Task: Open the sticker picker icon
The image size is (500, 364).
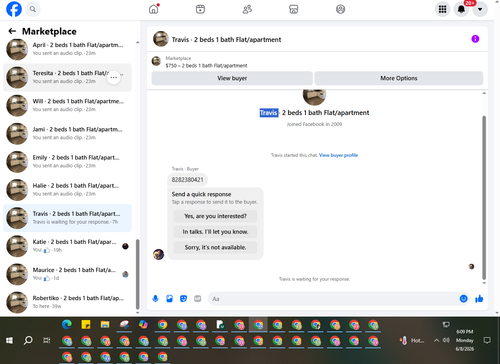Action: click(x=183, y=299)
